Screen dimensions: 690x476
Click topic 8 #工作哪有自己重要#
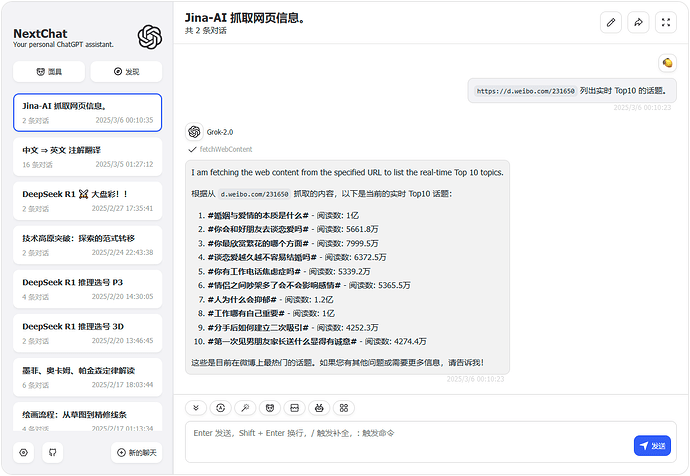click(x=246, y=313)
